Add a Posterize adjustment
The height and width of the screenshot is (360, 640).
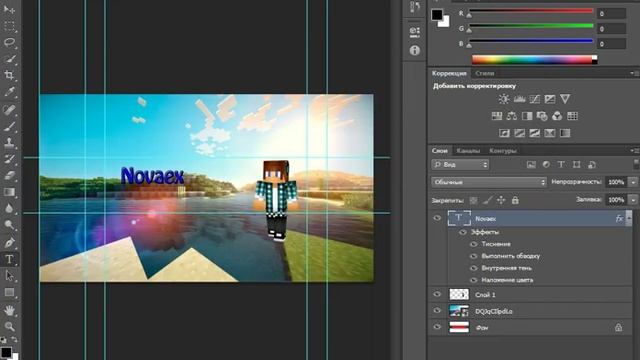tap(519, 133)
